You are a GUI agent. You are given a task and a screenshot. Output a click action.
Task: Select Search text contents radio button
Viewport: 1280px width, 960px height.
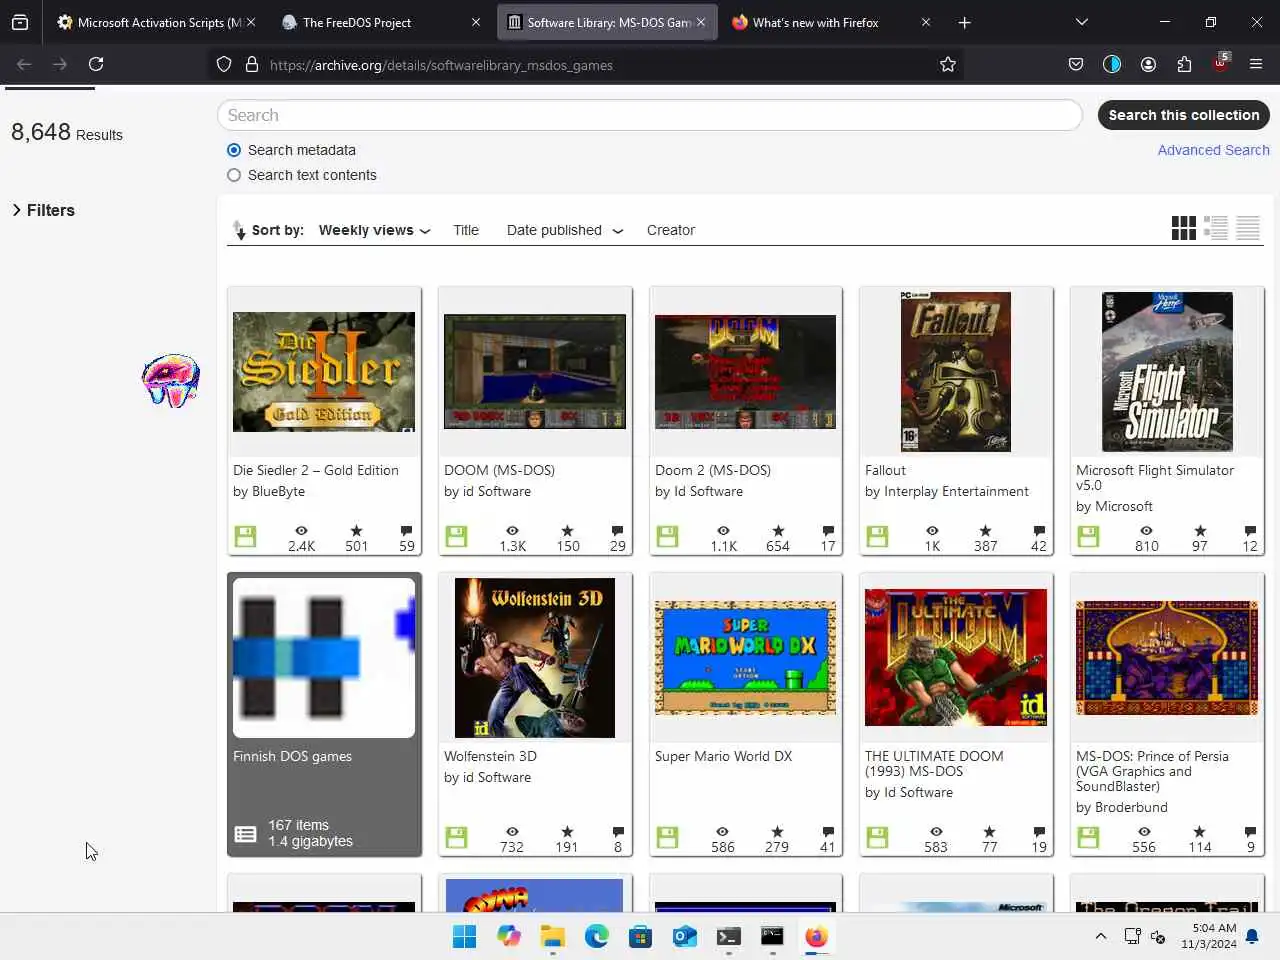coord(234,175)
